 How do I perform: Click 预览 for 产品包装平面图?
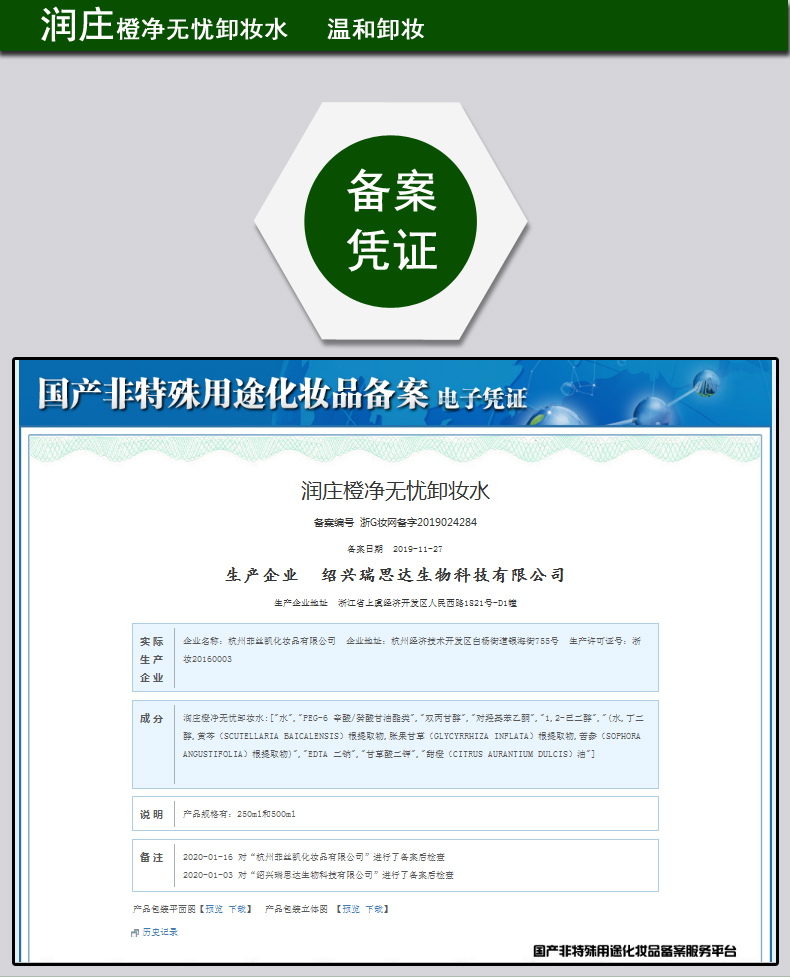(x=214, y=909)
